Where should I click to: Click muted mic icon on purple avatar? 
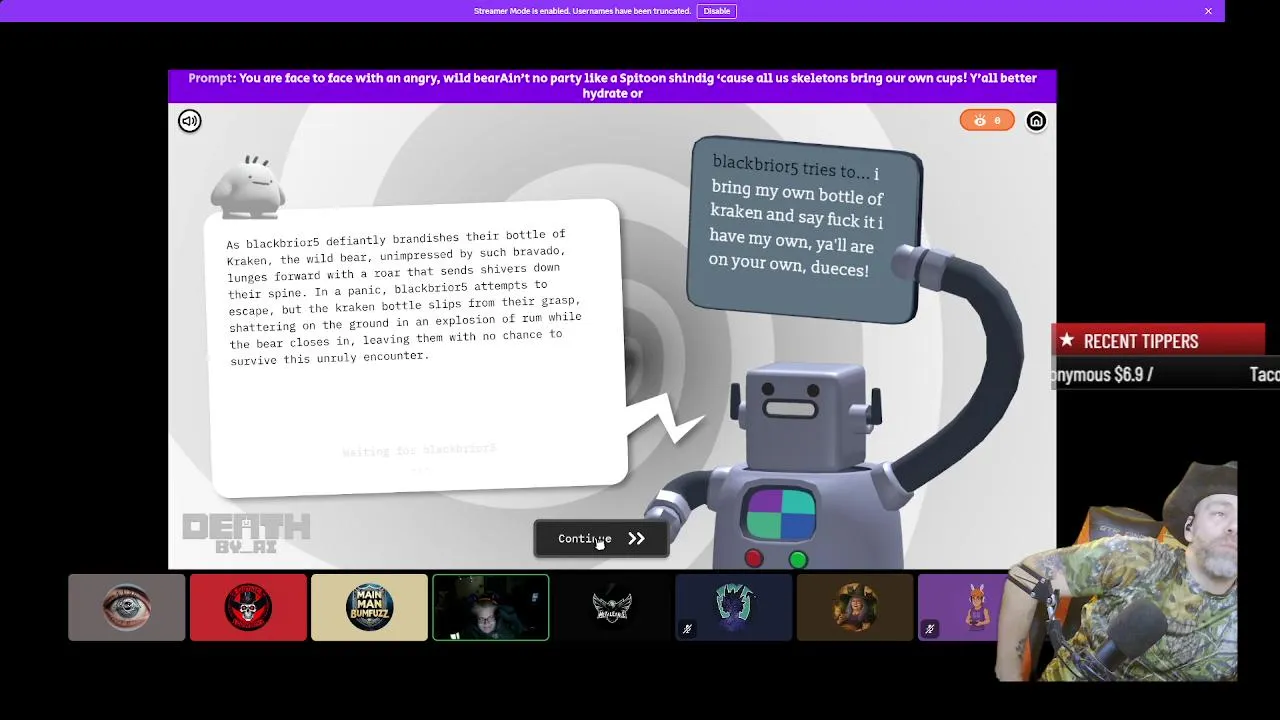[929, 629]
